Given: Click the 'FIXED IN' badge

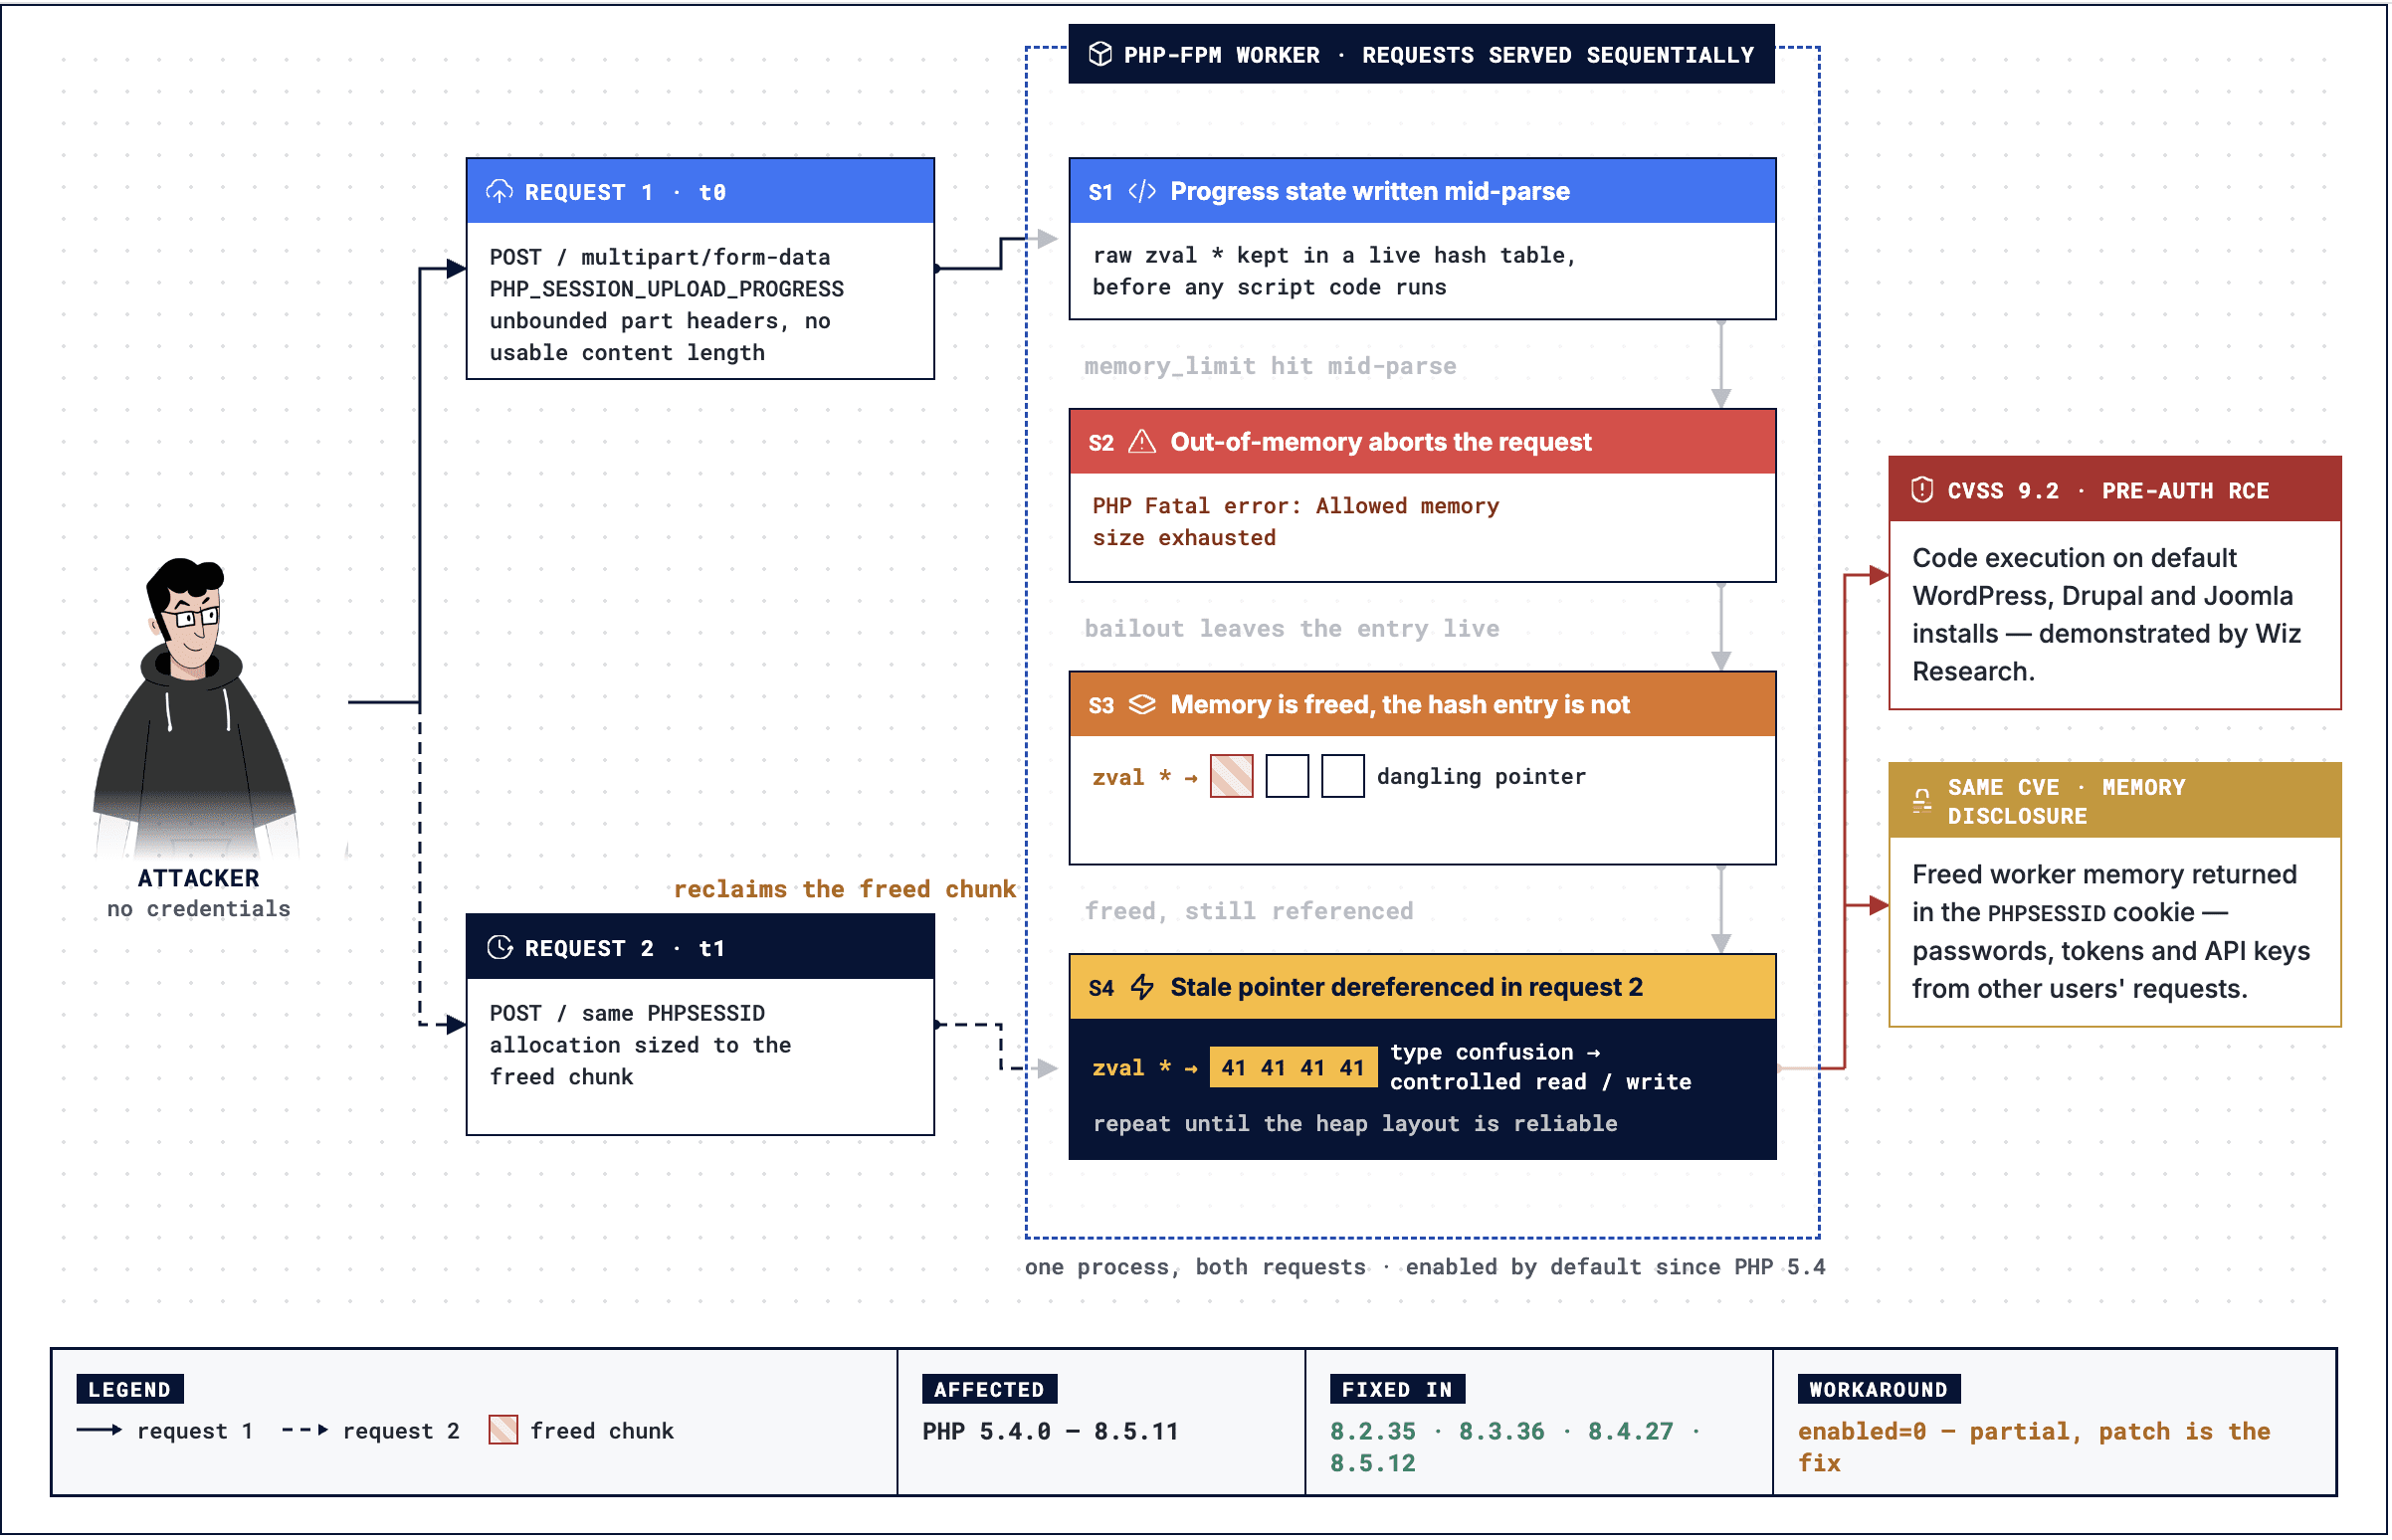Looking at the screenshot, I should click(1398, 1391).
